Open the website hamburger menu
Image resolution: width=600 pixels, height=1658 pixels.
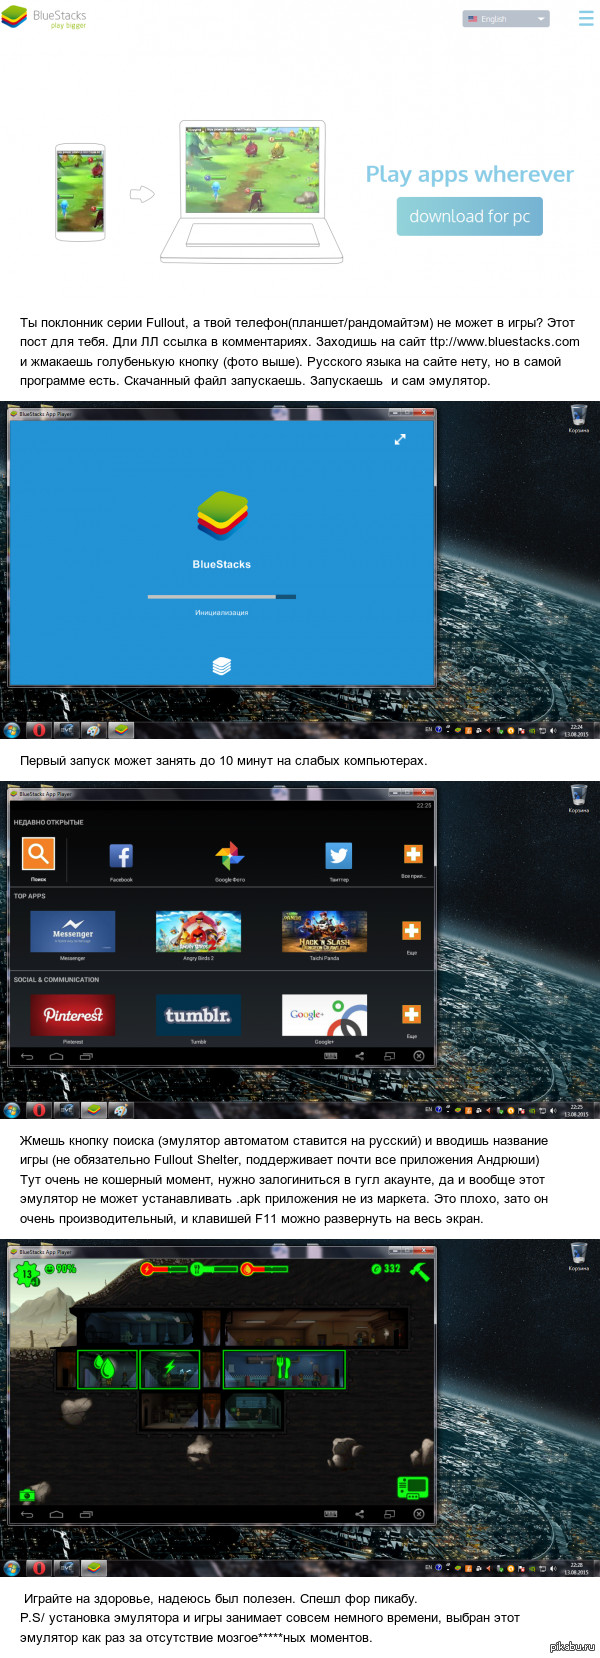coord(586,19)
